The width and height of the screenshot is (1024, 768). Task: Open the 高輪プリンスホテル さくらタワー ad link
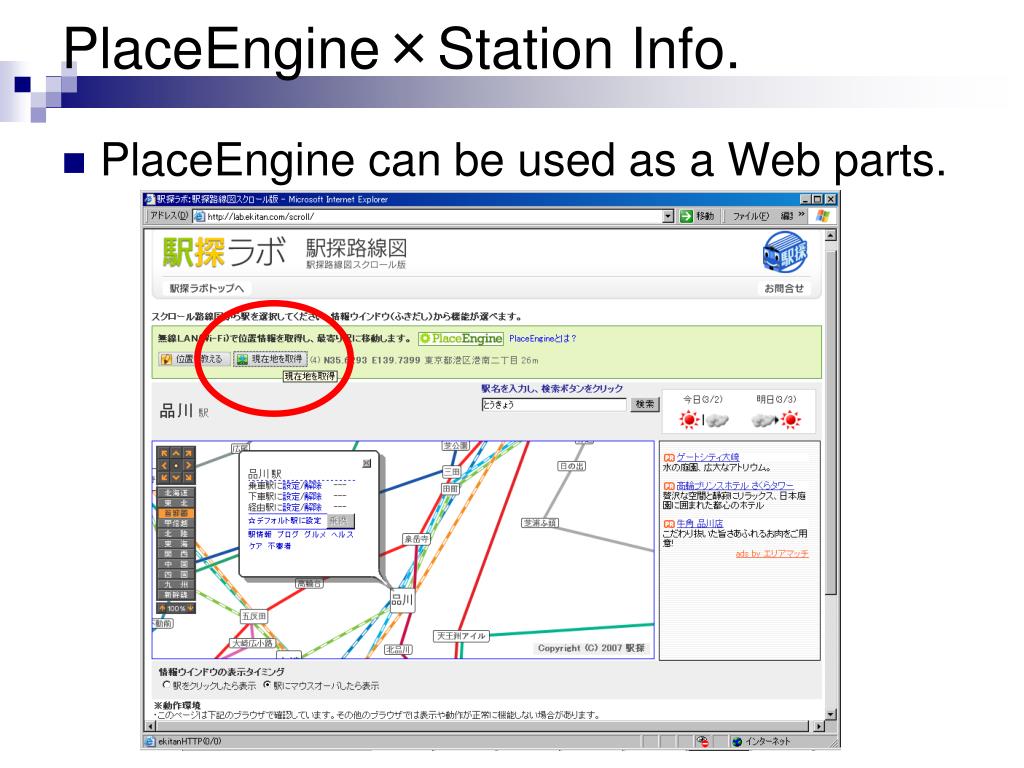735,486
